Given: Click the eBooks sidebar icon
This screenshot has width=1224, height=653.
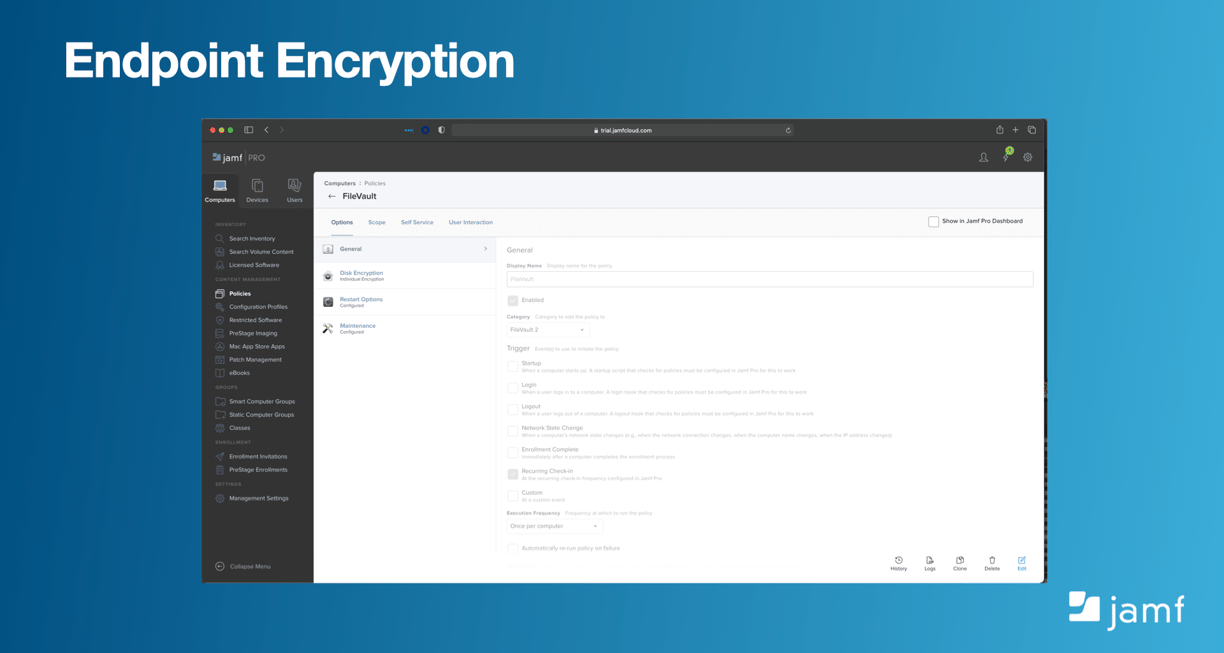Looking at the screenshot, I should [x=220, y=373].
